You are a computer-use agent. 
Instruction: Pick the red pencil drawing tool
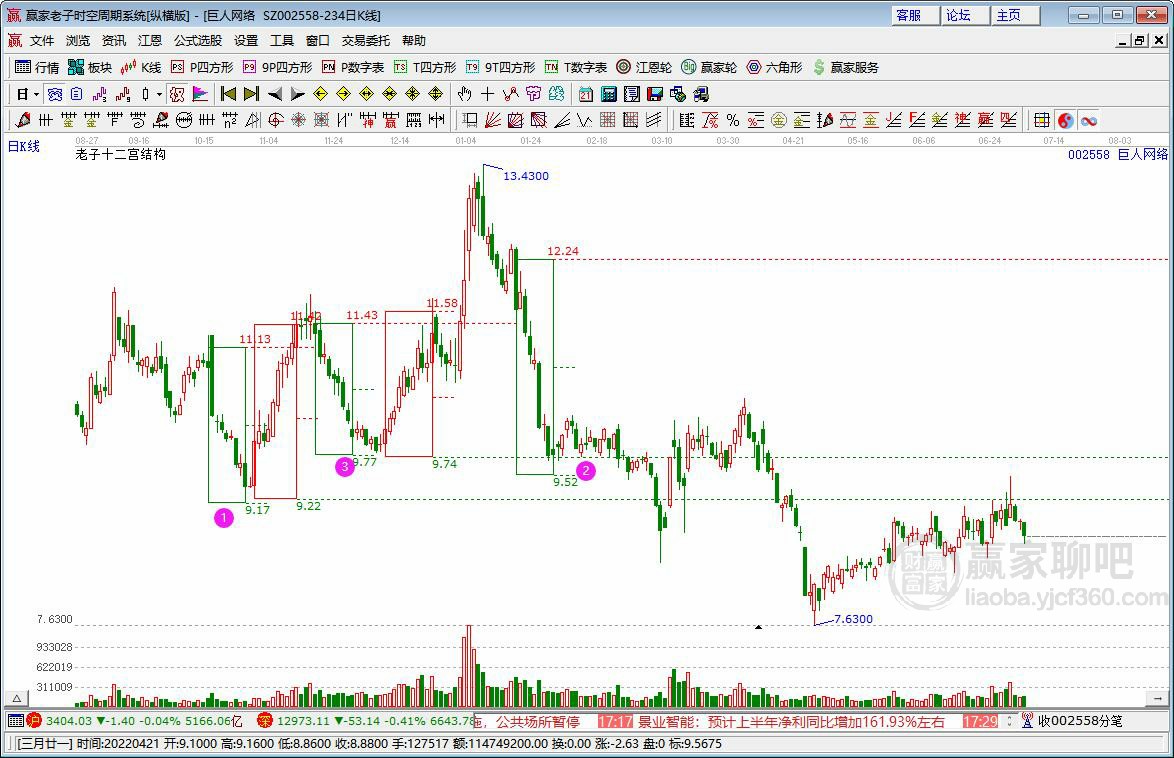[23, 120]
